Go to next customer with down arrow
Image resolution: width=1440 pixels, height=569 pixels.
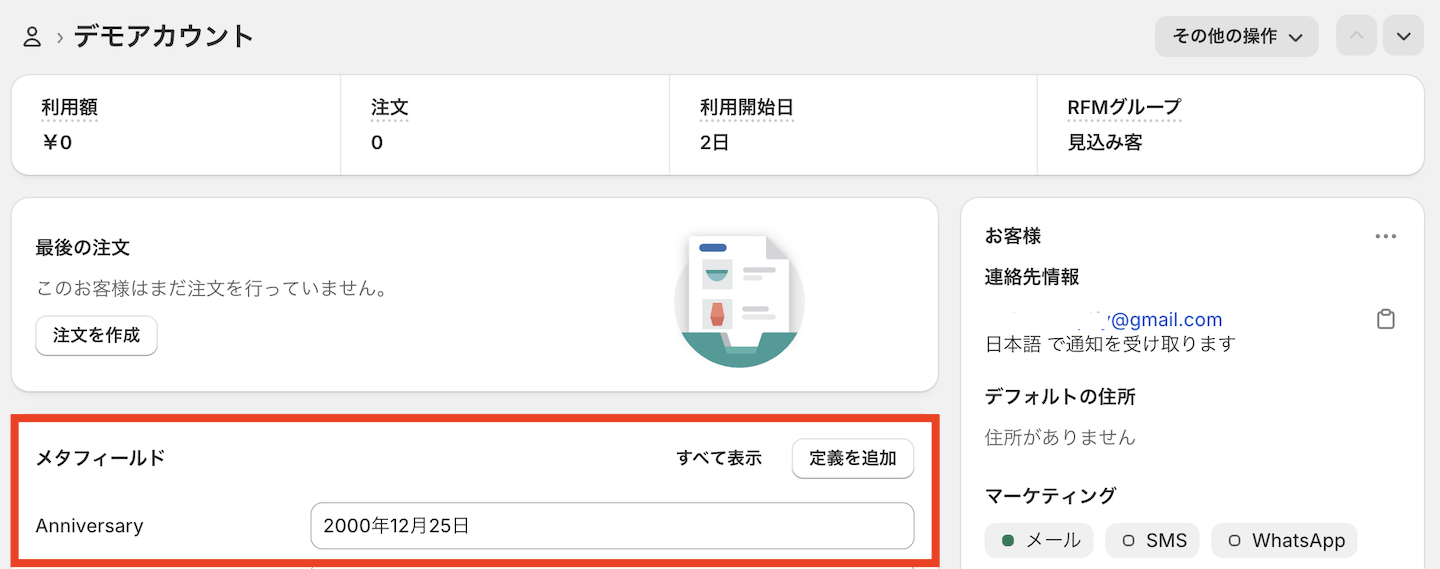(x=1403, y=36)
